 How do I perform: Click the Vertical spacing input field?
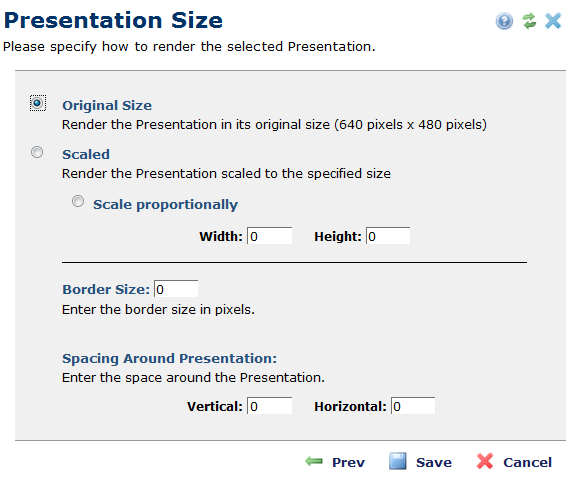(x=270, y=406)
